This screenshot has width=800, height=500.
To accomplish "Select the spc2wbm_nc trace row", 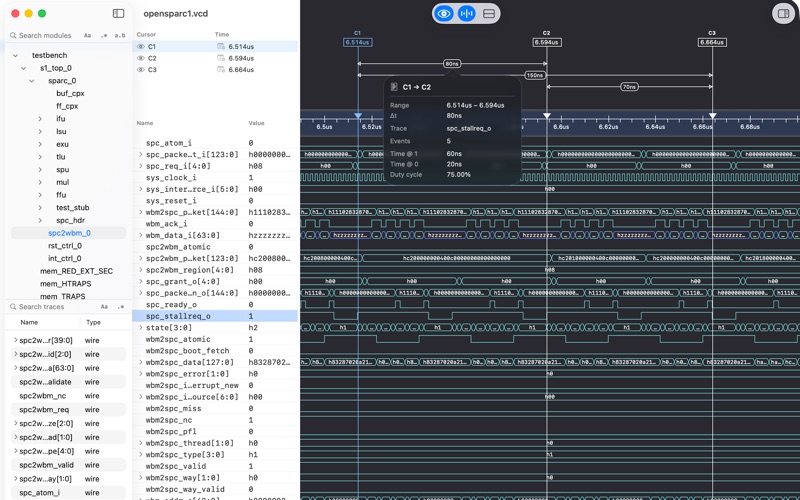I will click(68, 396).
